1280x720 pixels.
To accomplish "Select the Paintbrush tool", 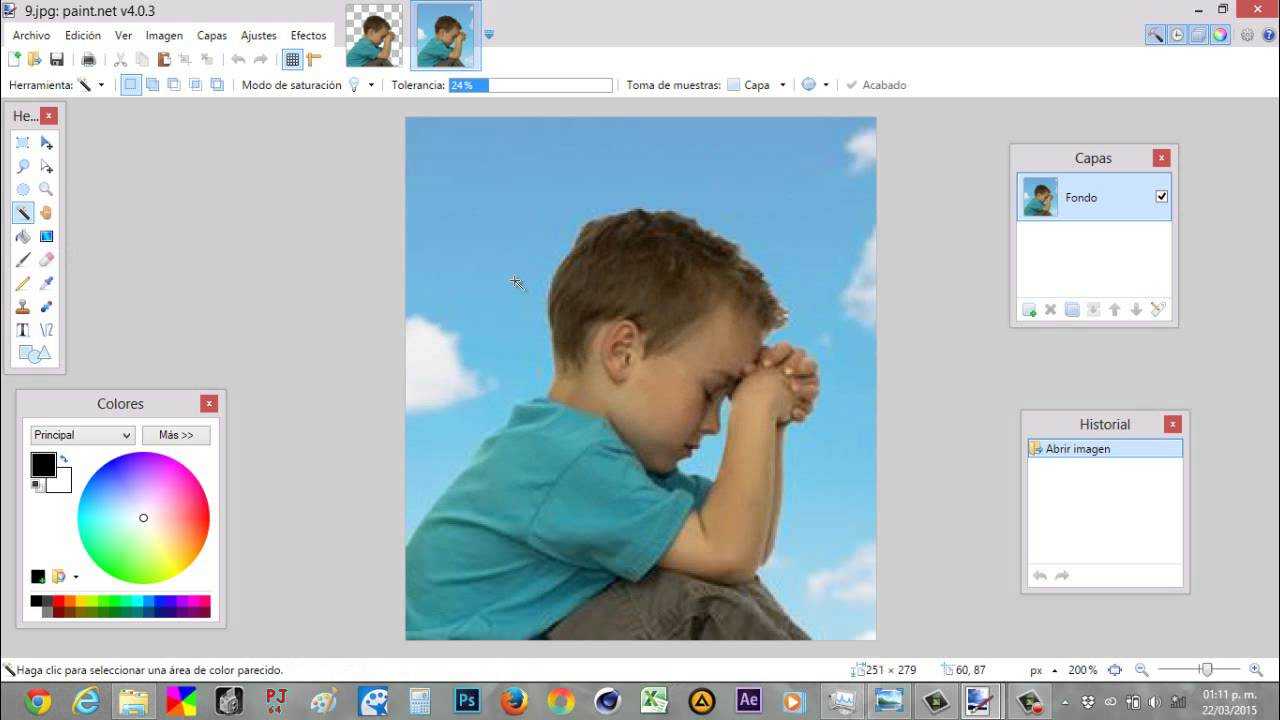I will [22, 260].
